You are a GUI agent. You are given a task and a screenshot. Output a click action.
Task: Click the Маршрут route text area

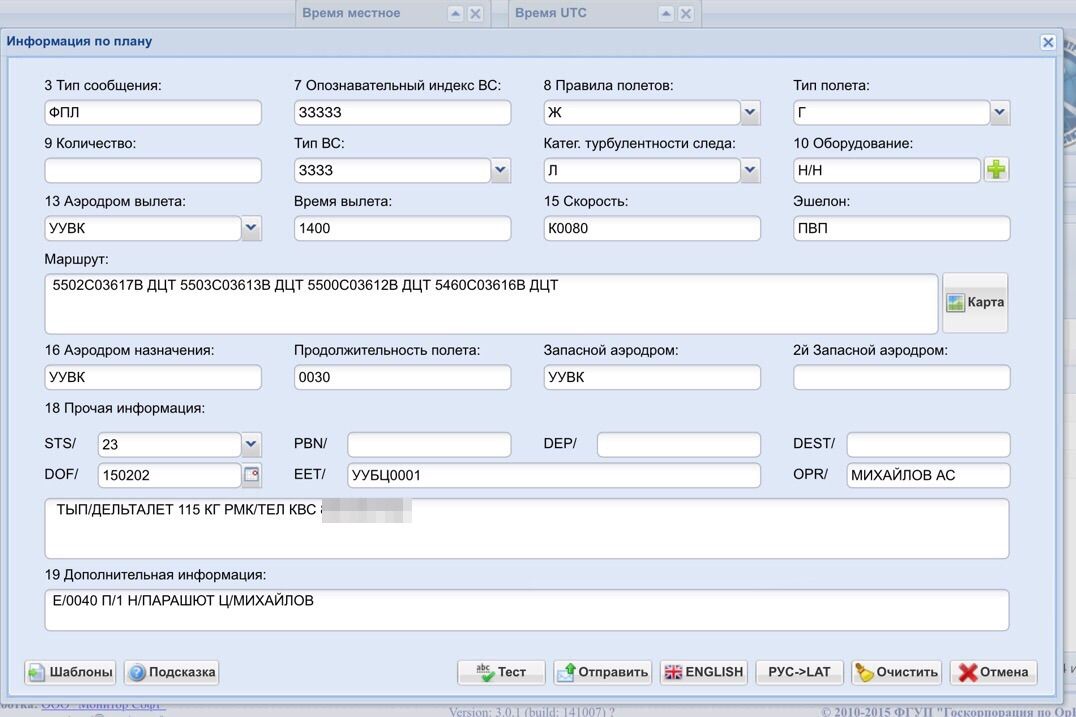point(491,303)
